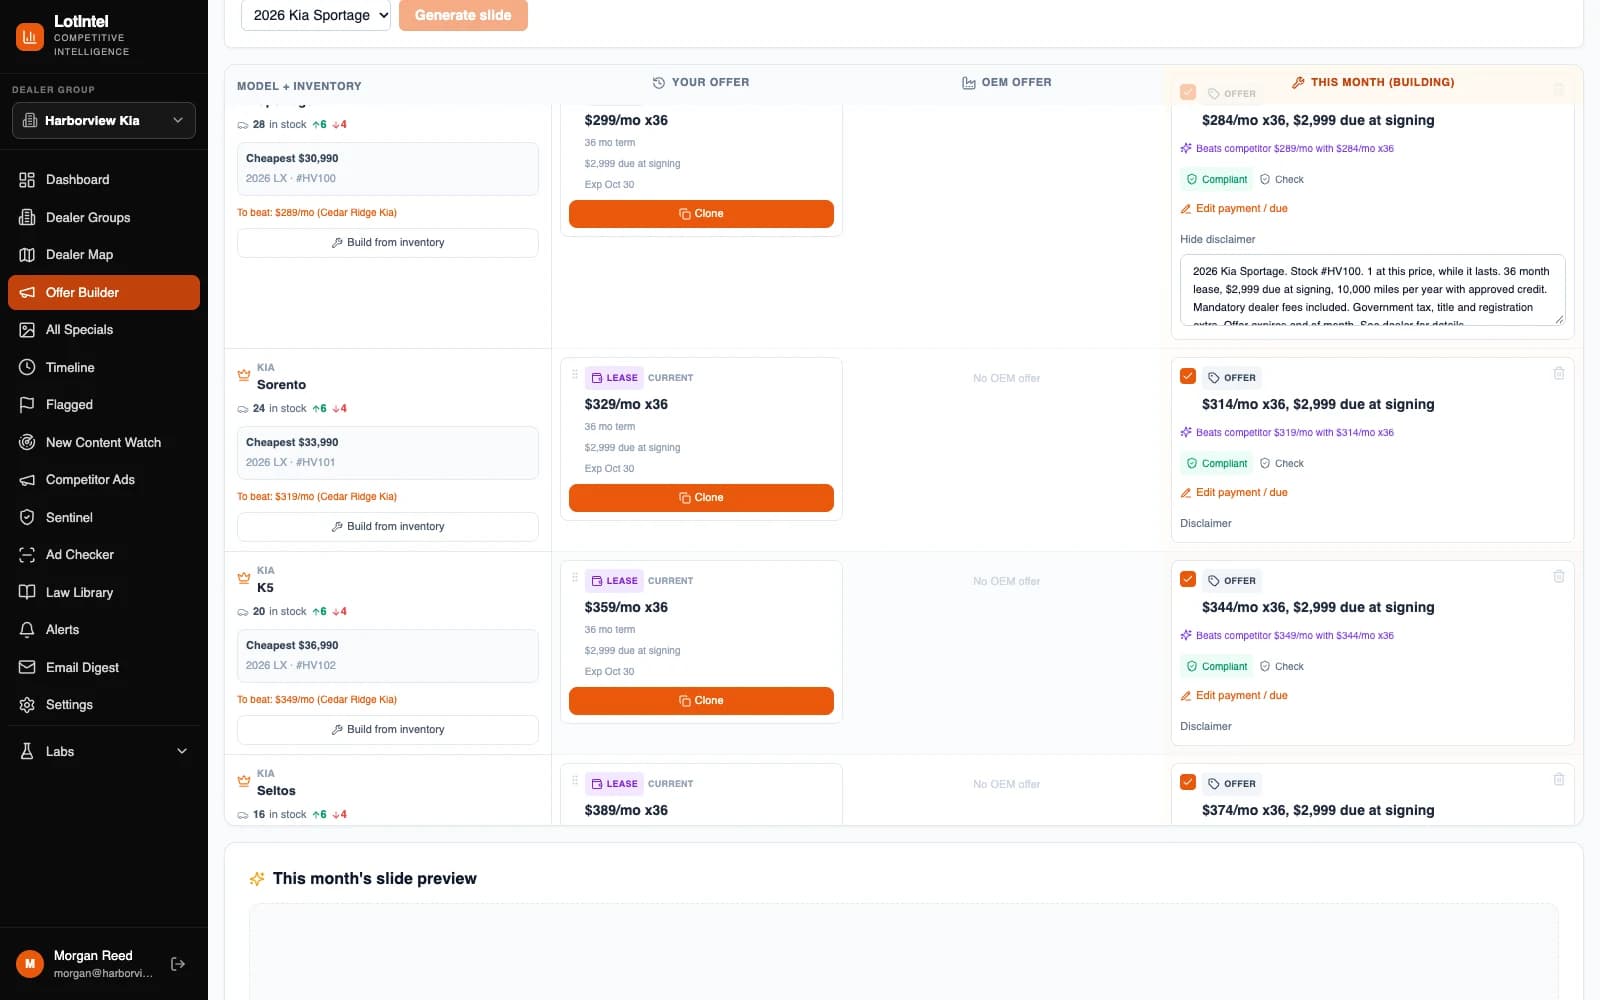Screen dimensions: 1600x1000
Task: Delete the K5 offer via trash icon
Action: [x=1558, y=576]
